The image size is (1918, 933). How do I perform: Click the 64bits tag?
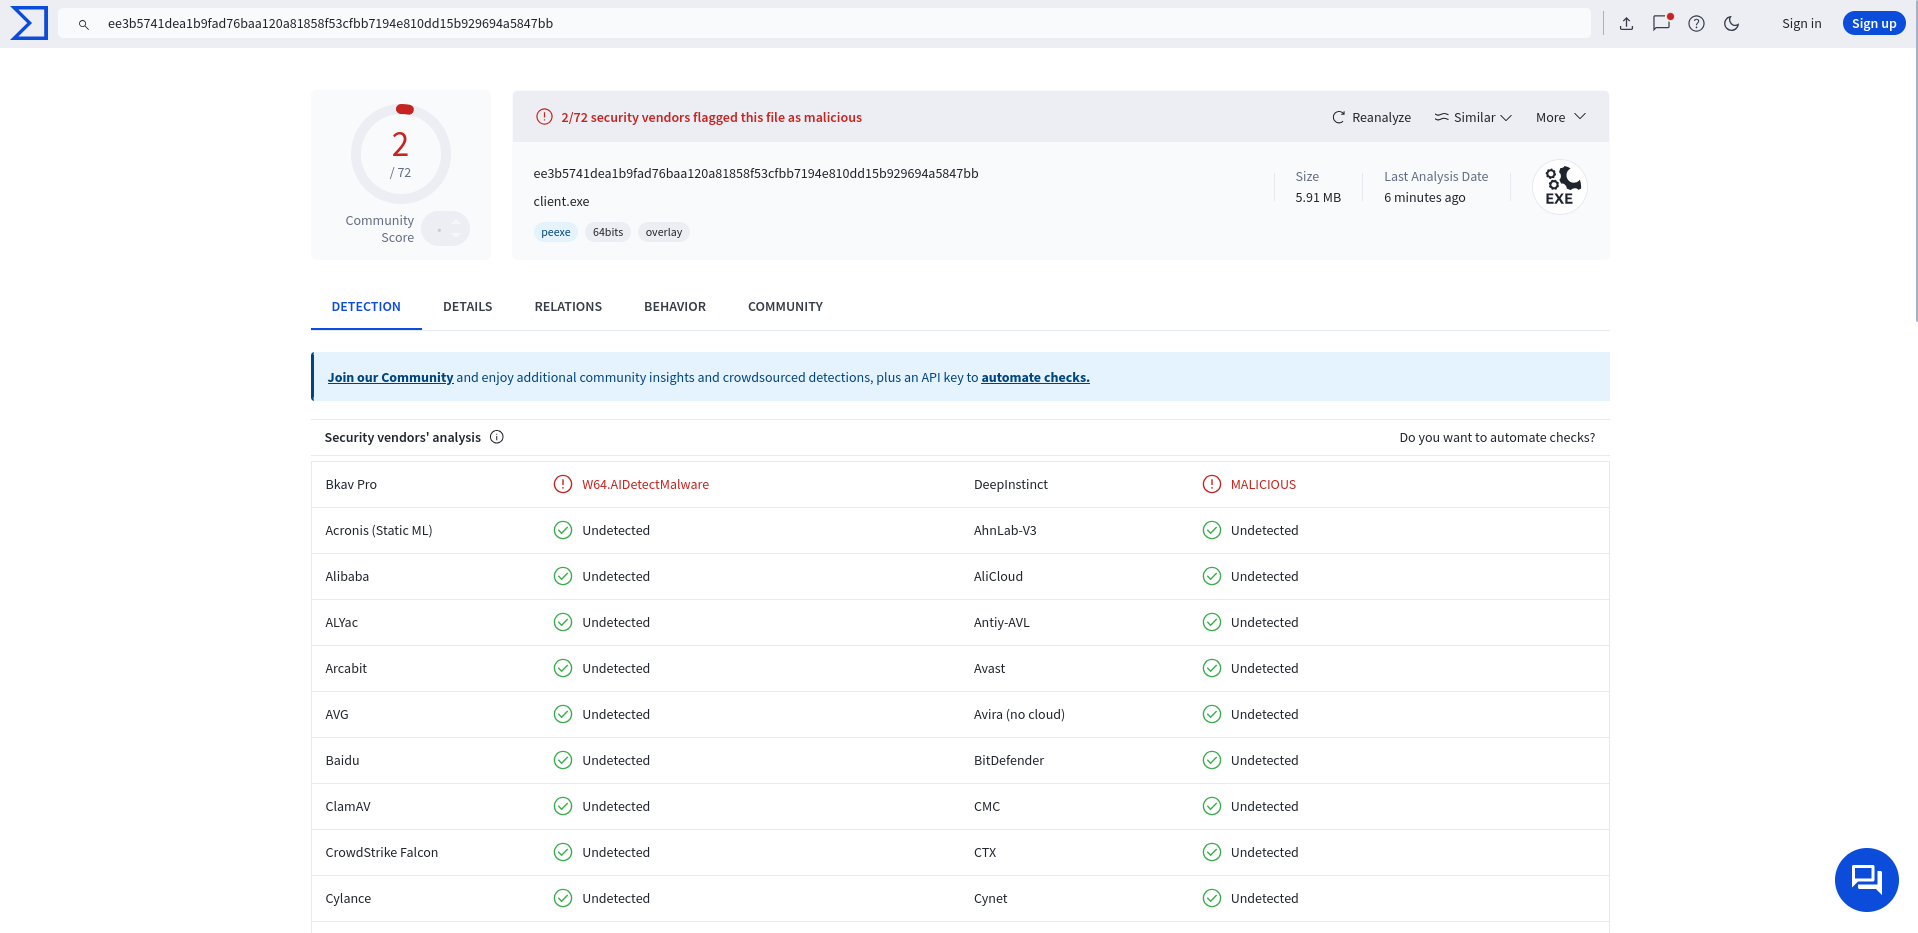[x=608, y=232]
